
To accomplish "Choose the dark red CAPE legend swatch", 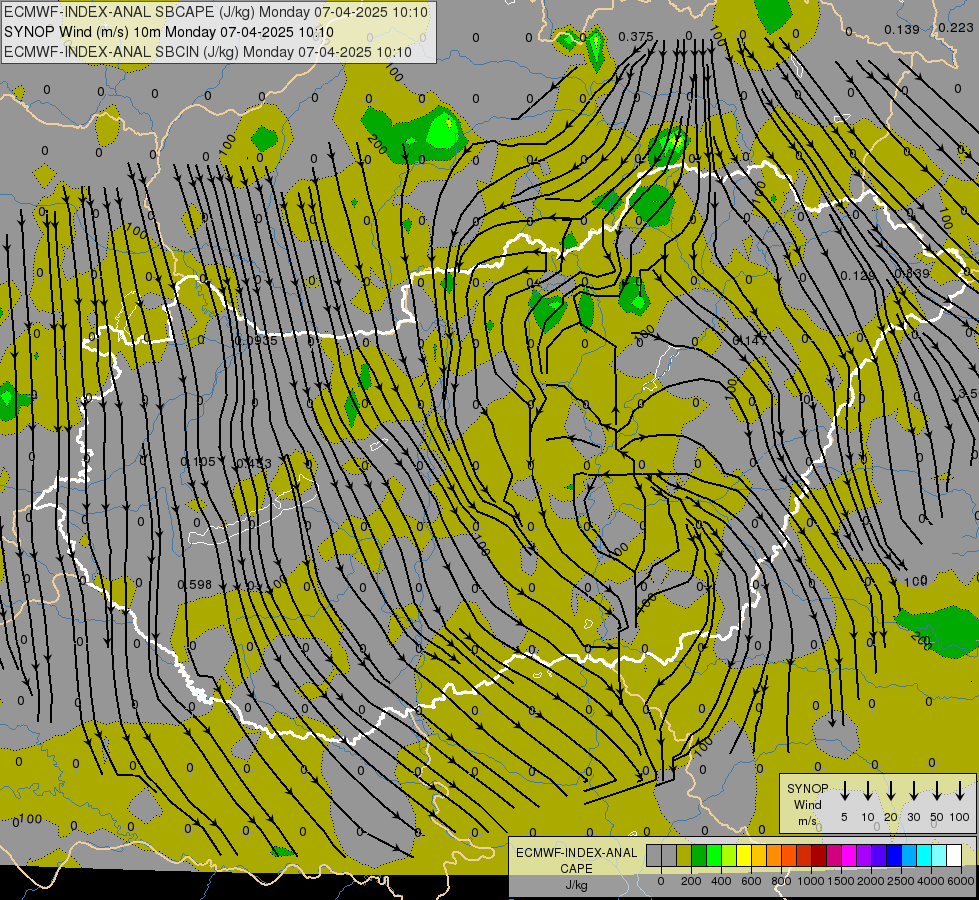I will tap(819, 855).
